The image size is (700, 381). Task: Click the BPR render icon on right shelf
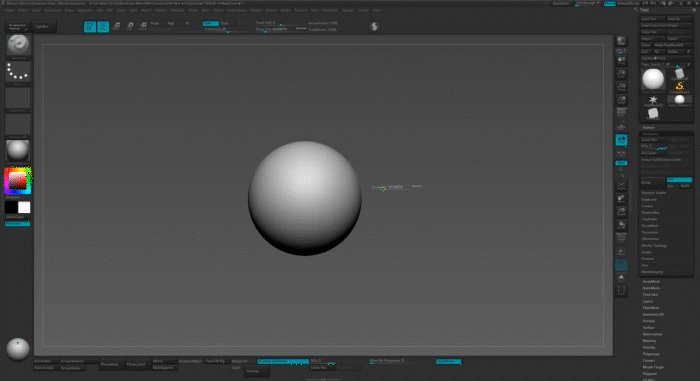click(x=621, y=41)
